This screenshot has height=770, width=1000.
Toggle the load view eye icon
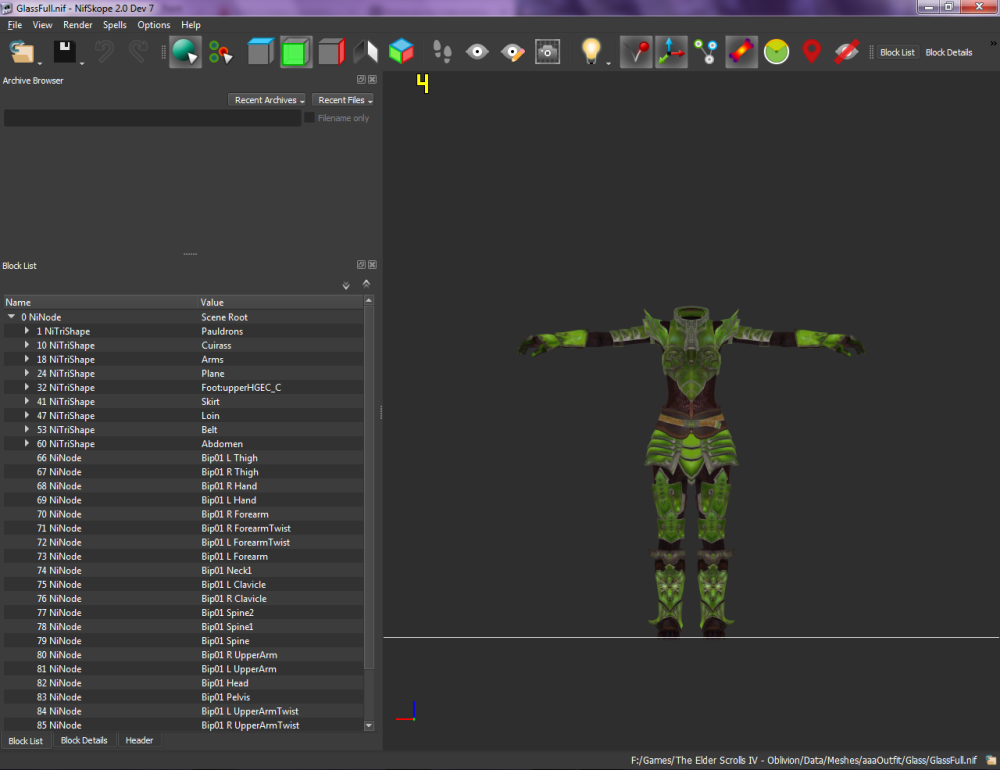[477, 52]
